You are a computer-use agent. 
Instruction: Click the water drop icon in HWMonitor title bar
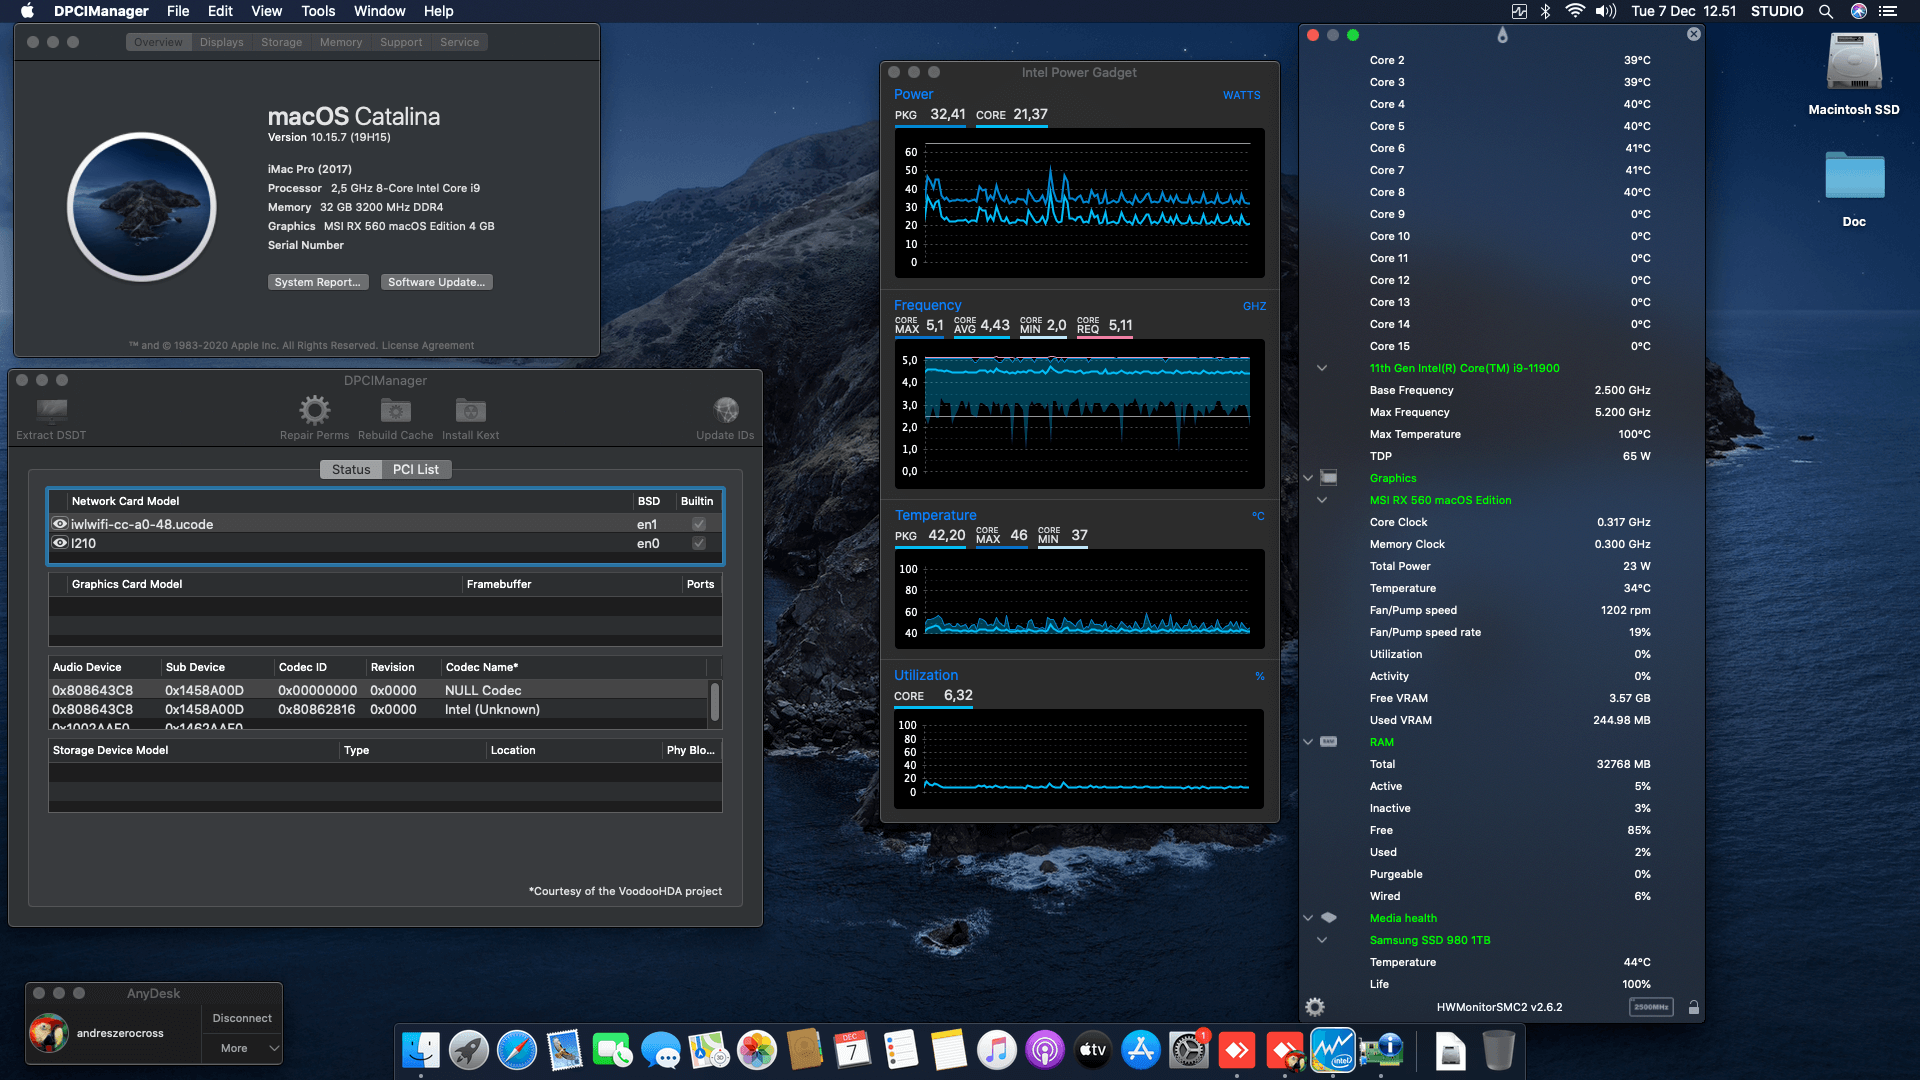pyautogui.click(x=1502, y=35)
